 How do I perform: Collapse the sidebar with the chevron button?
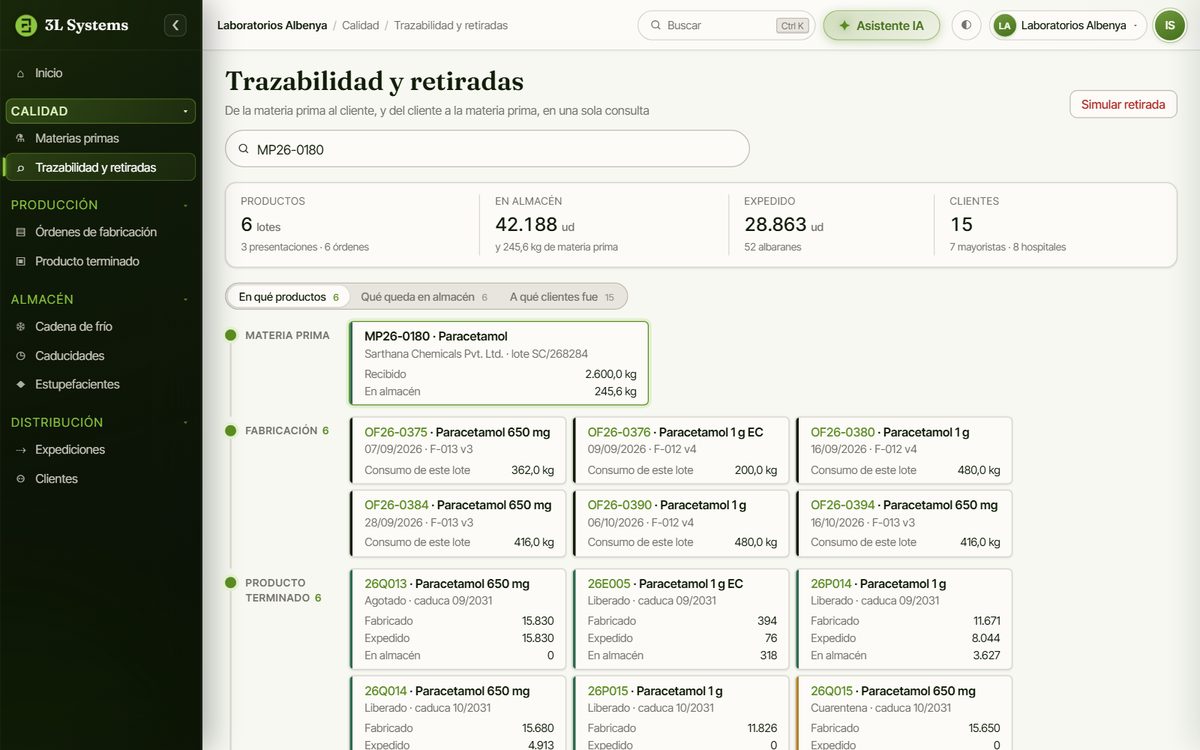pyautogui.click(x=175, y=25)
